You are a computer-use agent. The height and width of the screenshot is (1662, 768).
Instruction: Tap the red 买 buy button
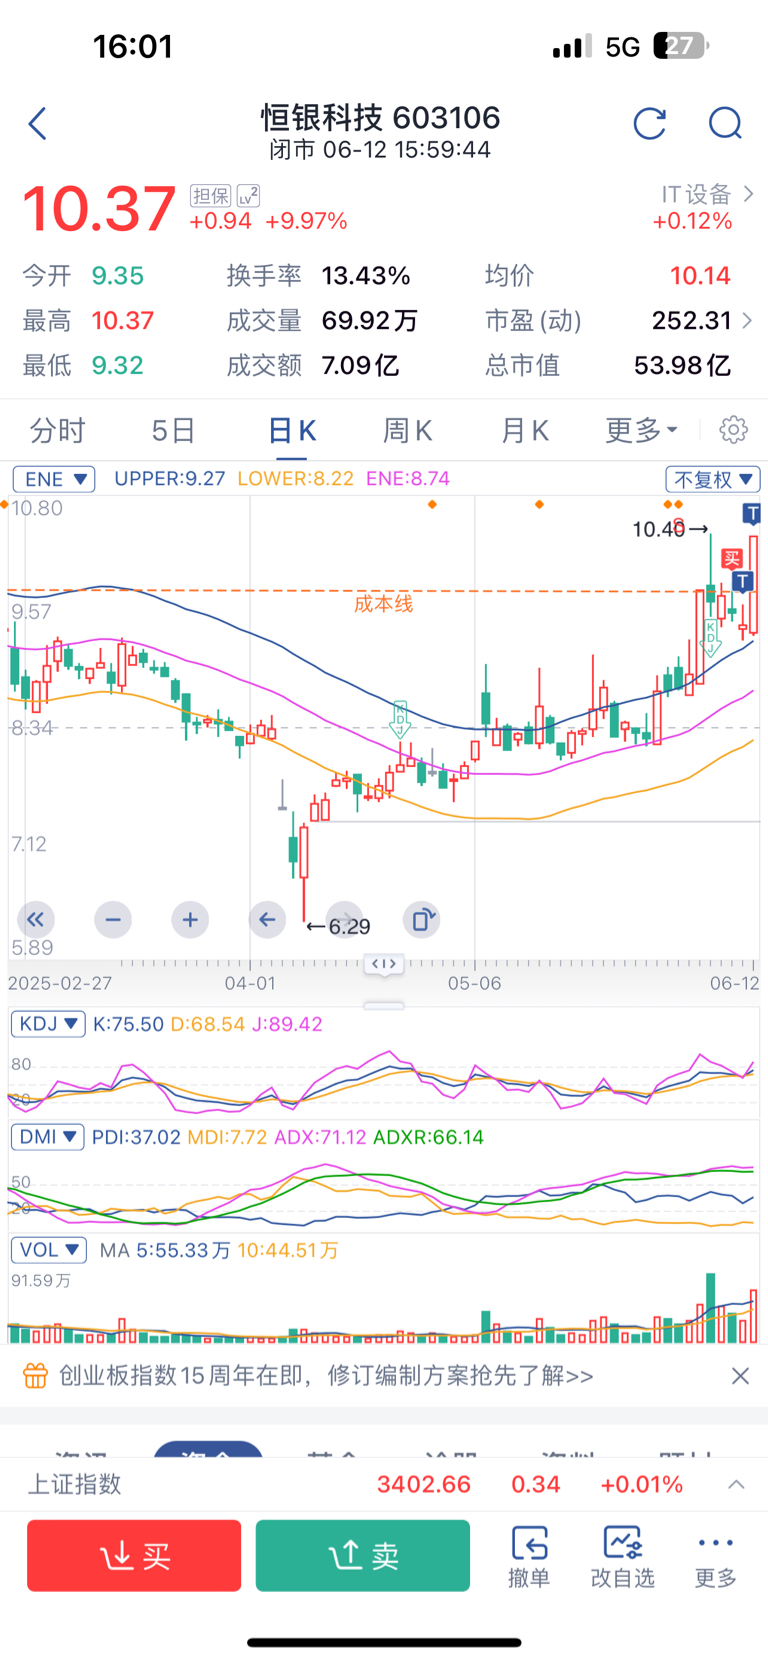[x=134, y=1555]
